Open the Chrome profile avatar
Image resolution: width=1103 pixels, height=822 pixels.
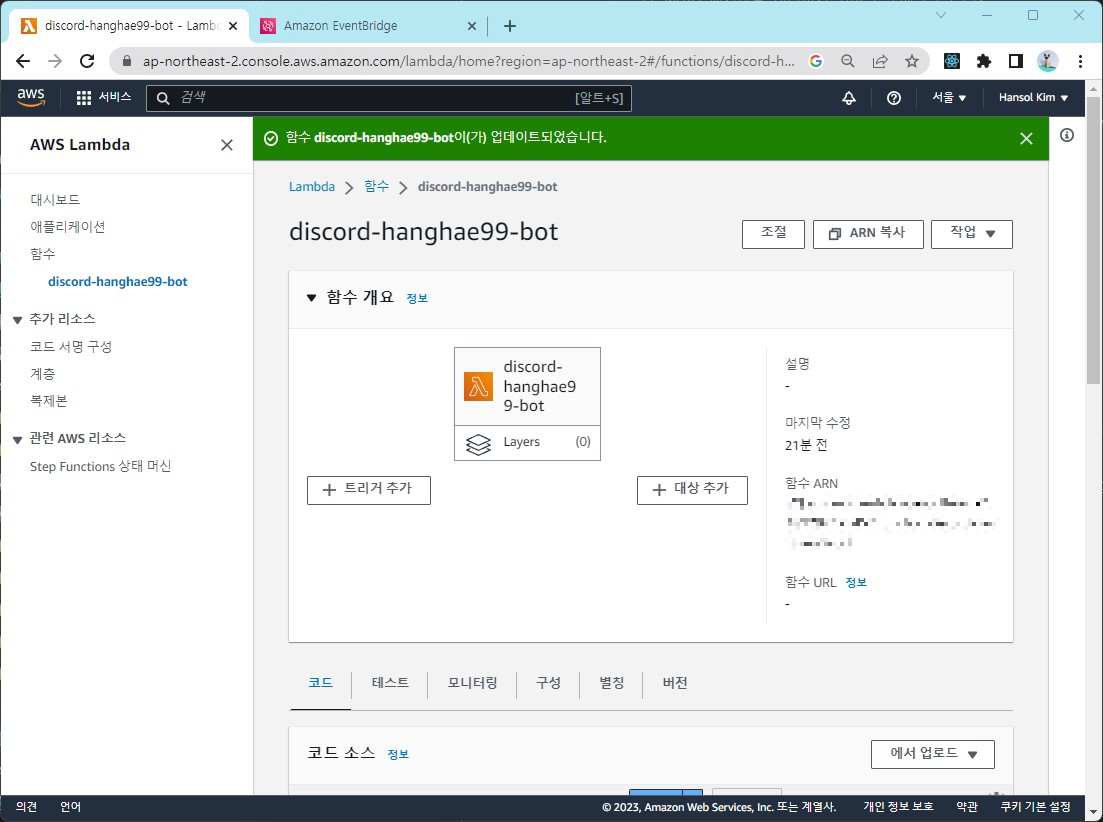pos(1047,61)
